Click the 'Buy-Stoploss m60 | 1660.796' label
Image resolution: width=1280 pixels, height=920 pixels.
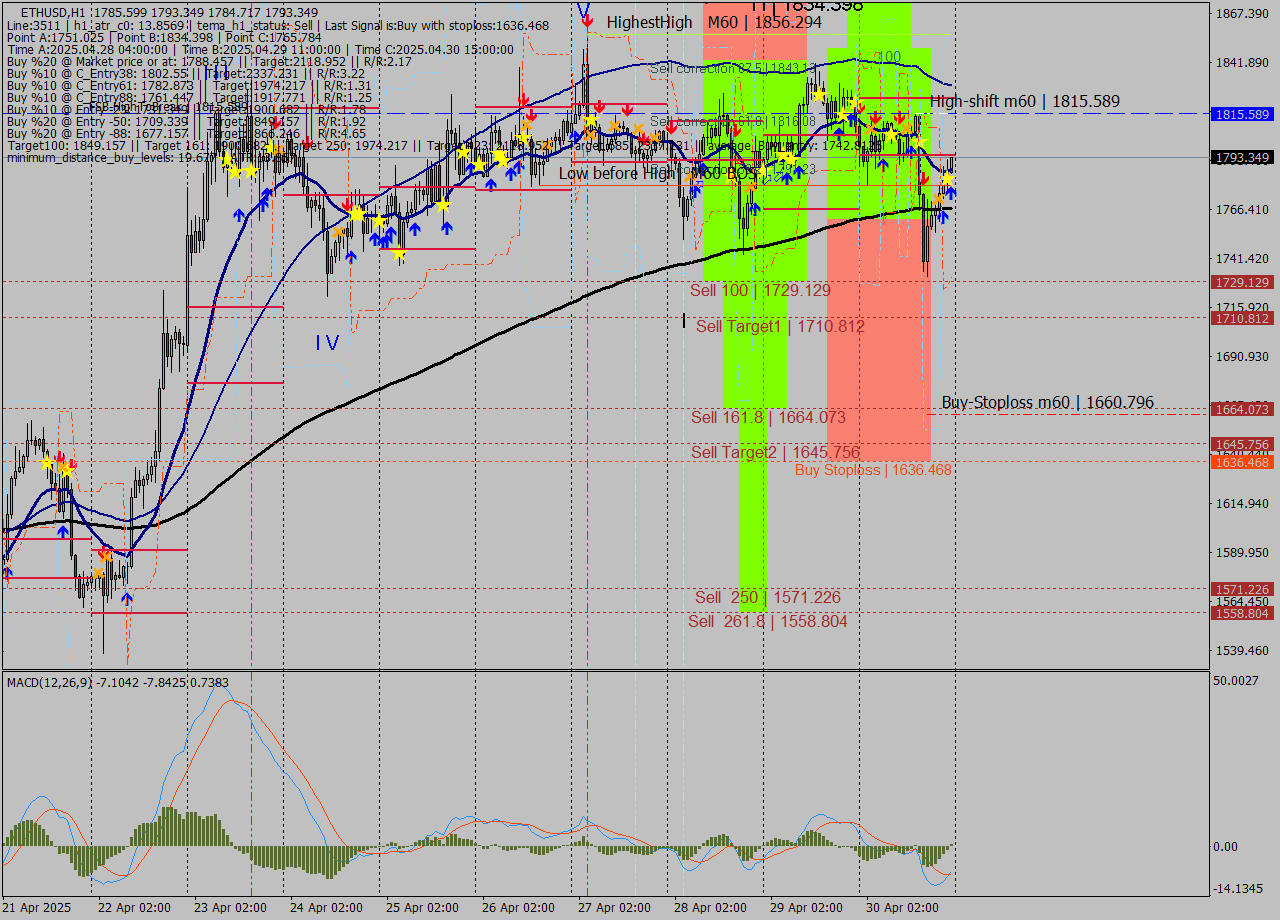point(1047,403)
